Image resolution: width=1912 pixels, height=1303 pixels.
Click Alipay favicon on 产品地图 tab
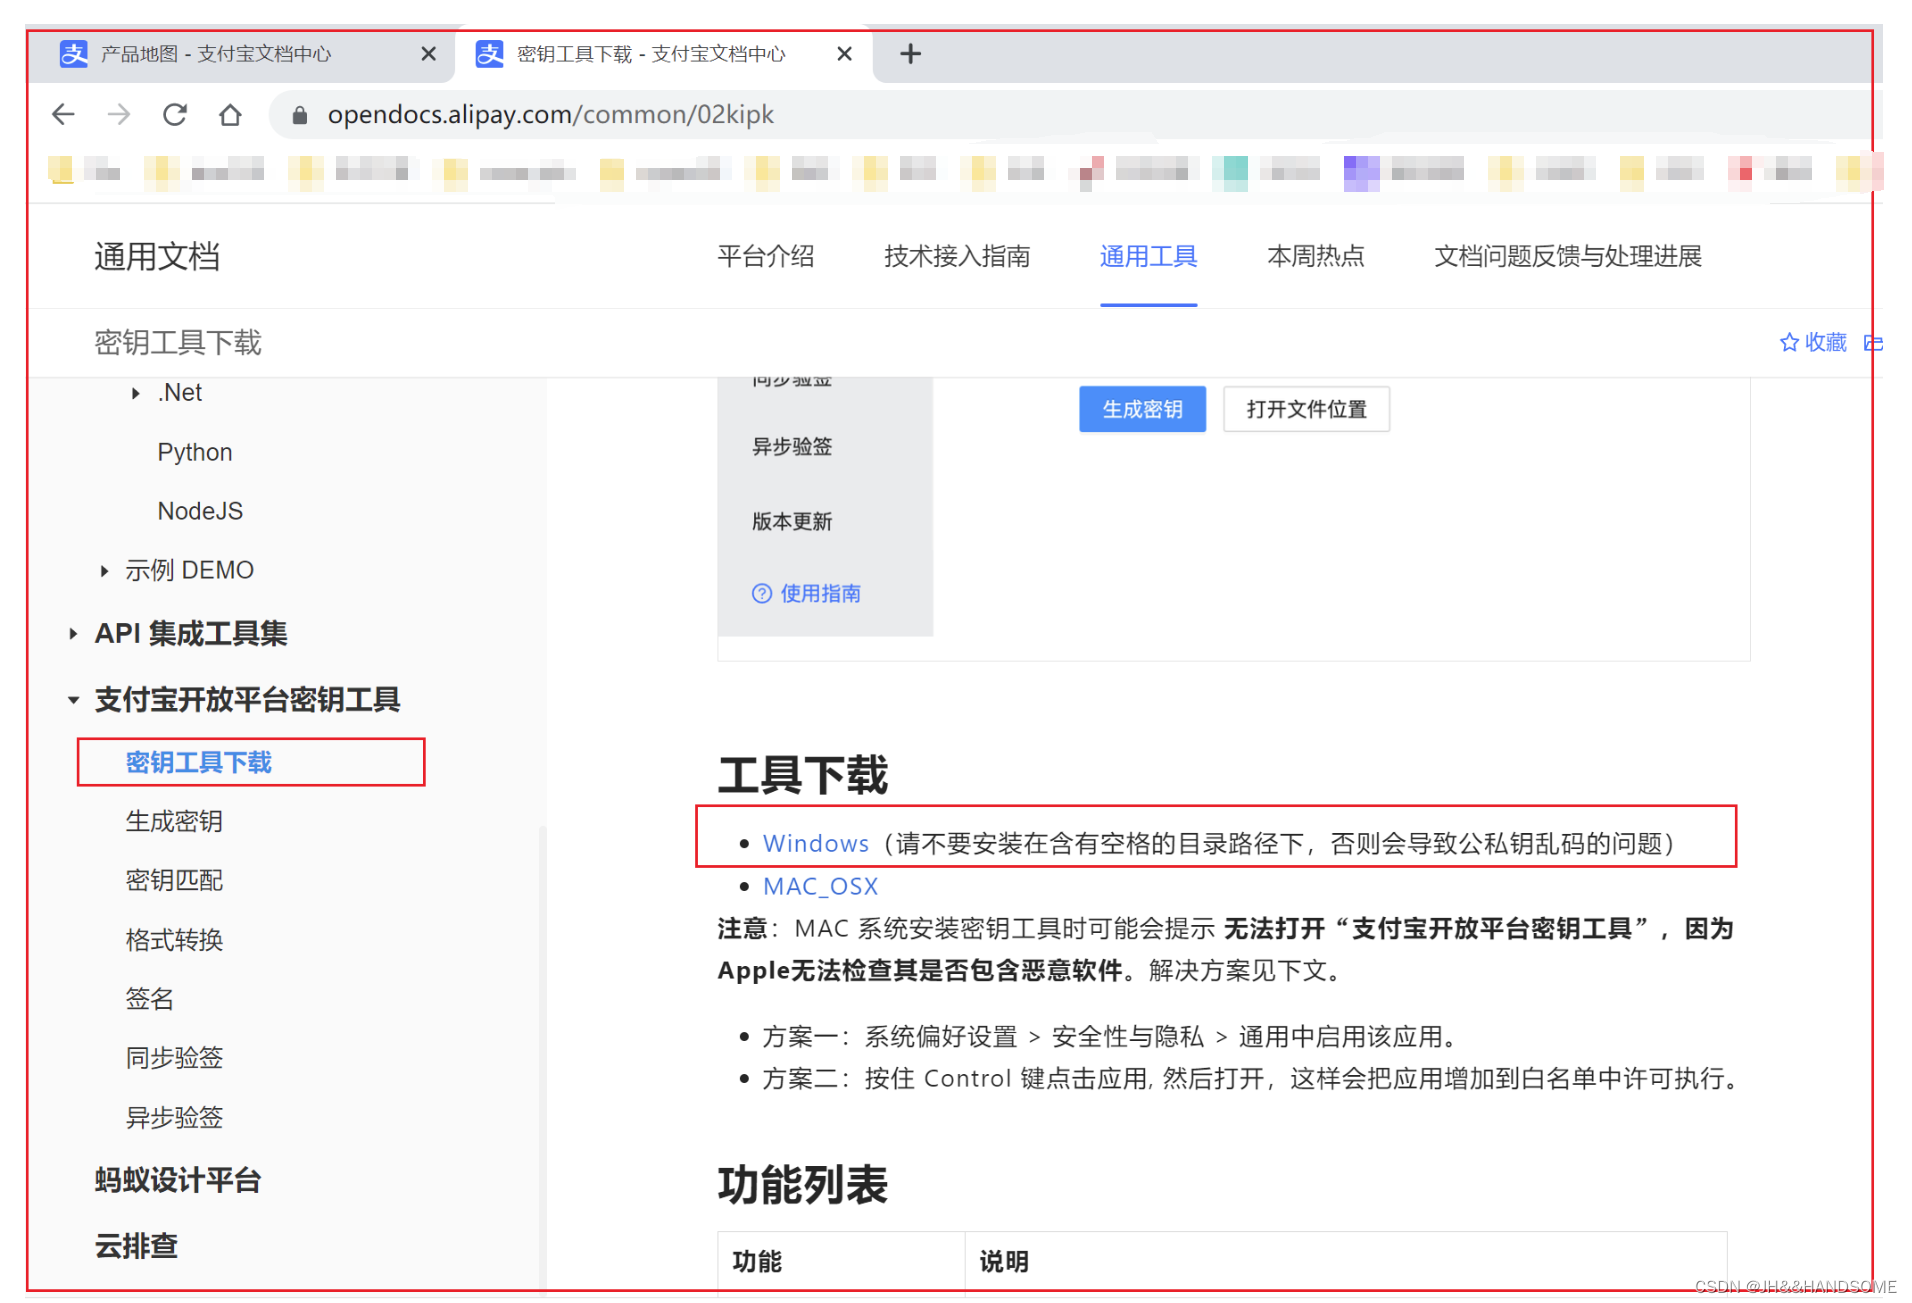(74, 54)
